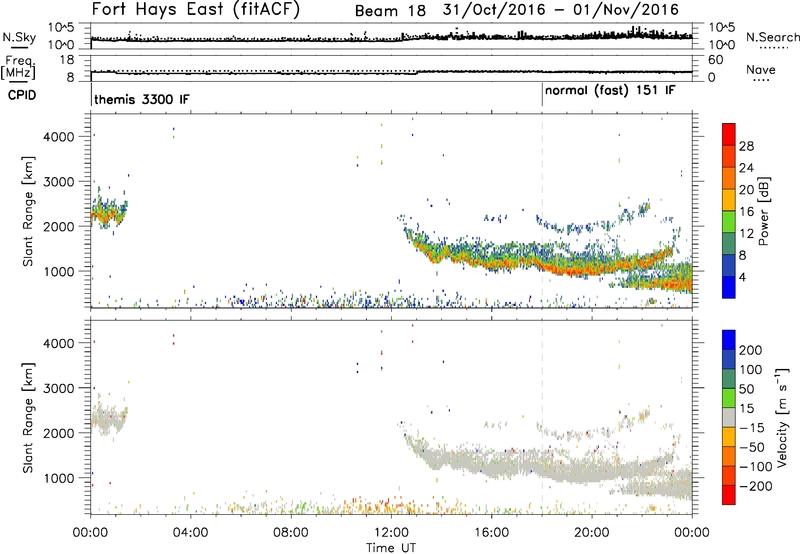Click the dashed CPID change marker at 18:00
Screen dimensions: 800x554
point(542,211)
